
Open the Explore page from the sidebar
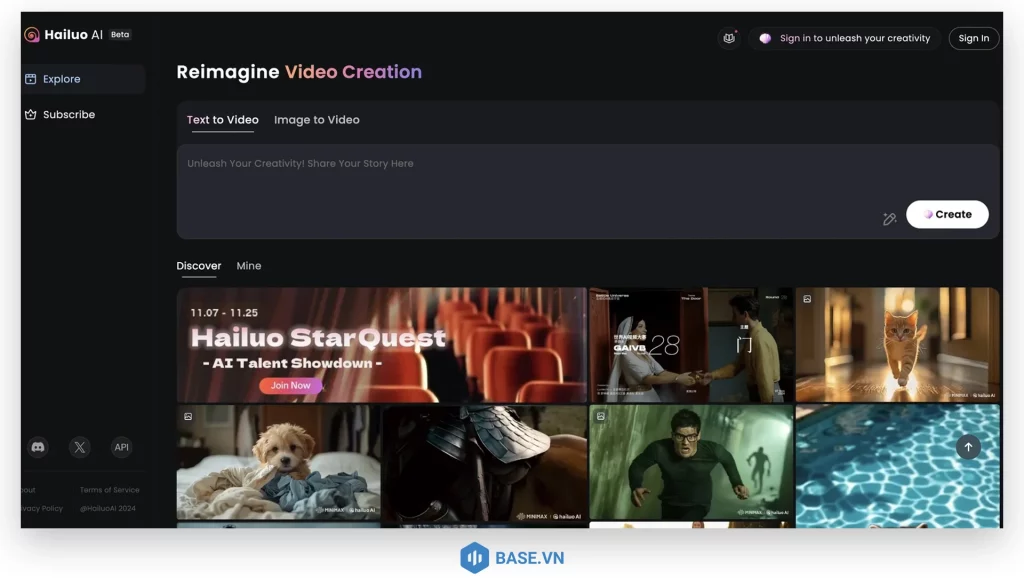(83, 79)
